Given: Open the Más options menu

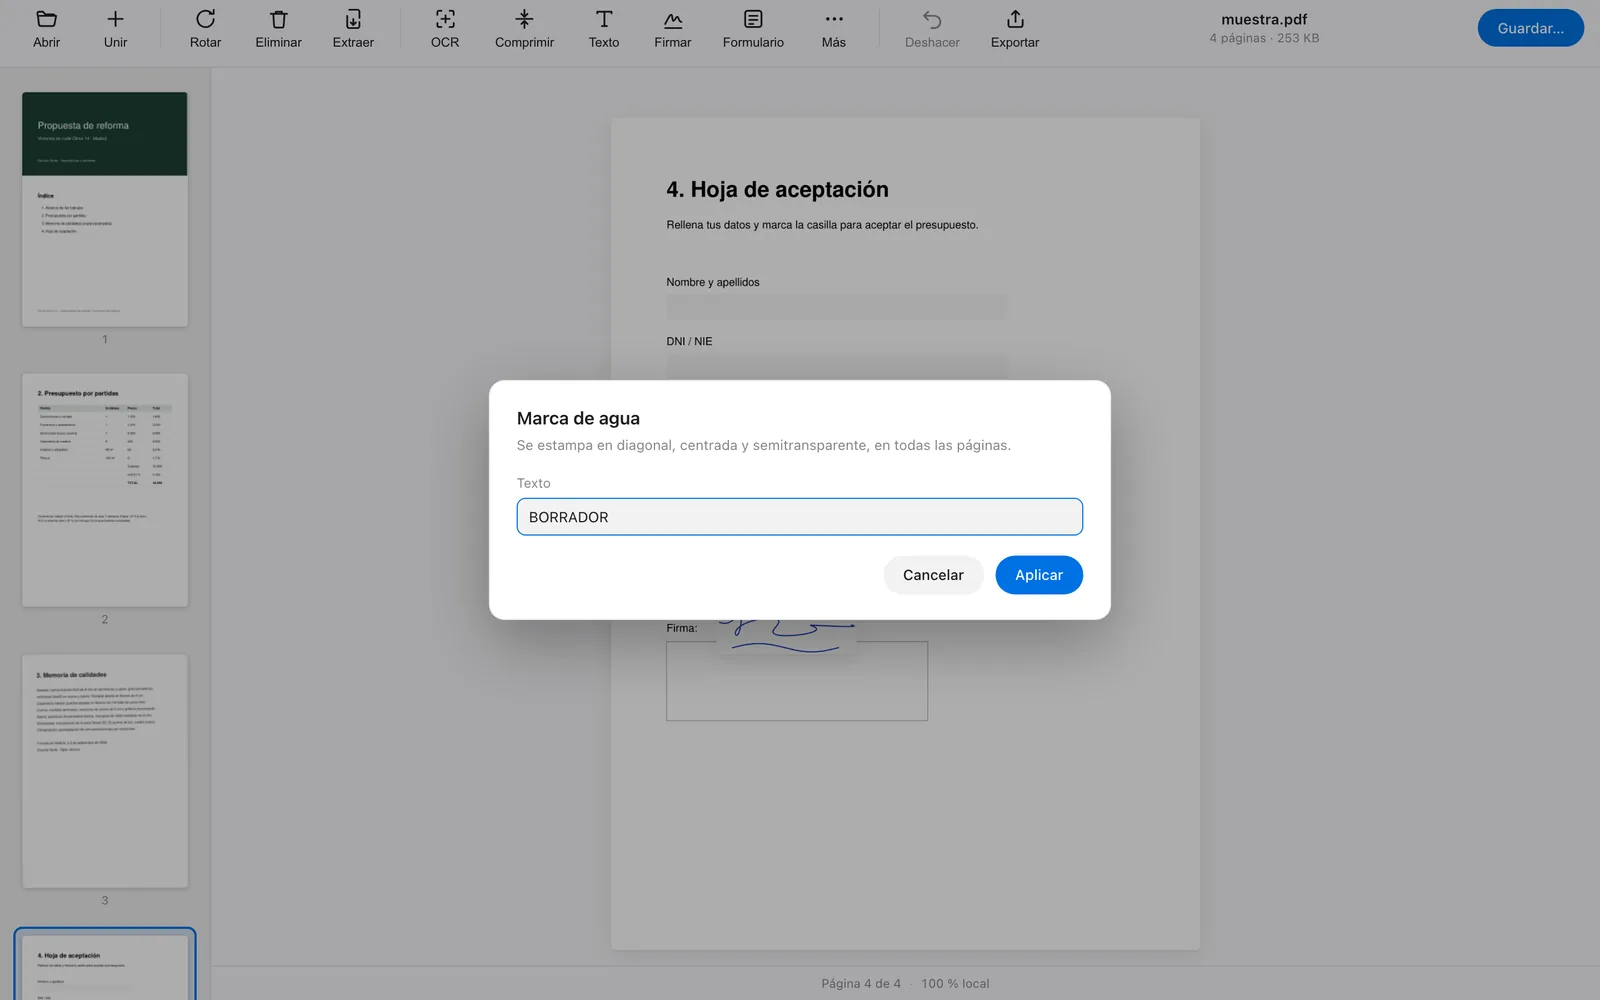Looking at the screenshot, I should (x=834, y=29).
